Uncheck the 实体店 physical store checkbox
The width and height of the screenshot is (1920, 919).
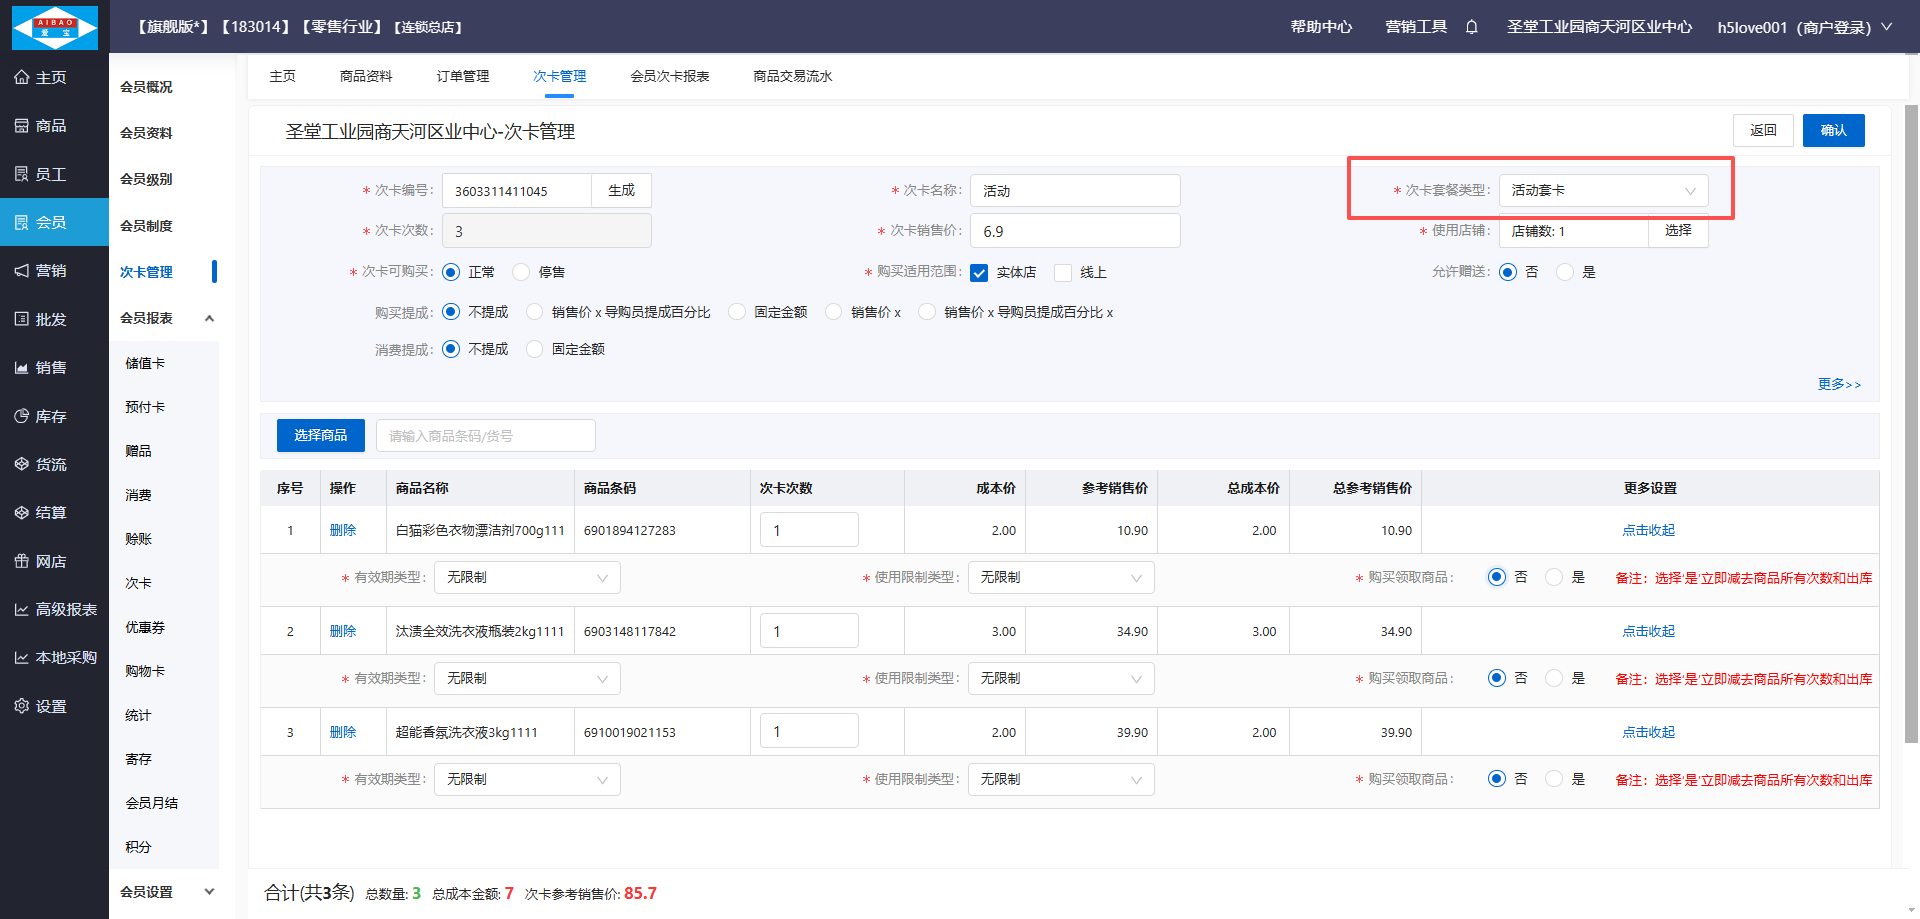point(979,273)
